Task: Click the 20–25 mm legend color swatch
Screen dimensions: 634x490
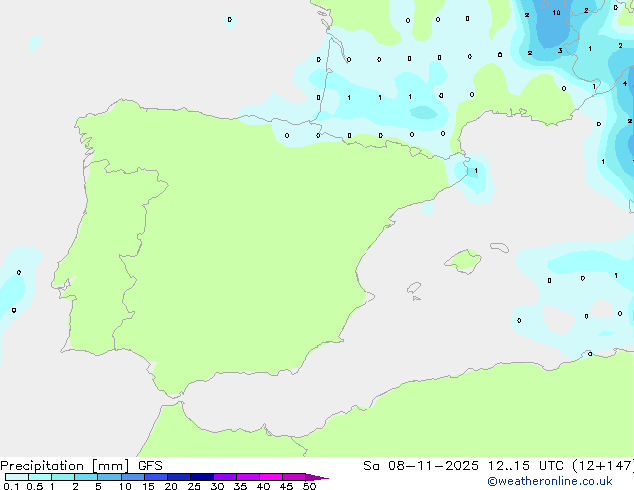Action: point(179,477)
